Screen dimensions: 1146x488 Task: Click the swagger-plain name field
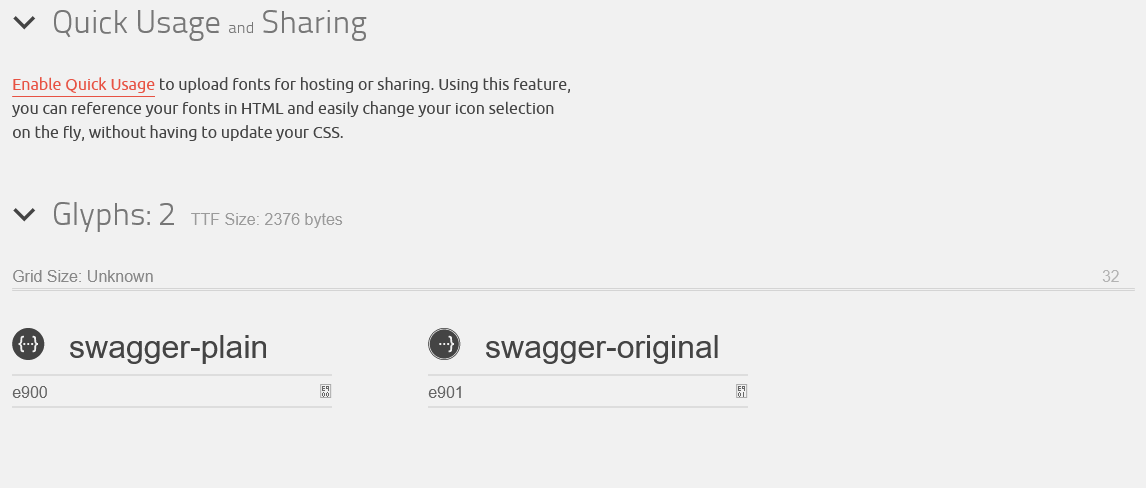click(x=190, y=348)
